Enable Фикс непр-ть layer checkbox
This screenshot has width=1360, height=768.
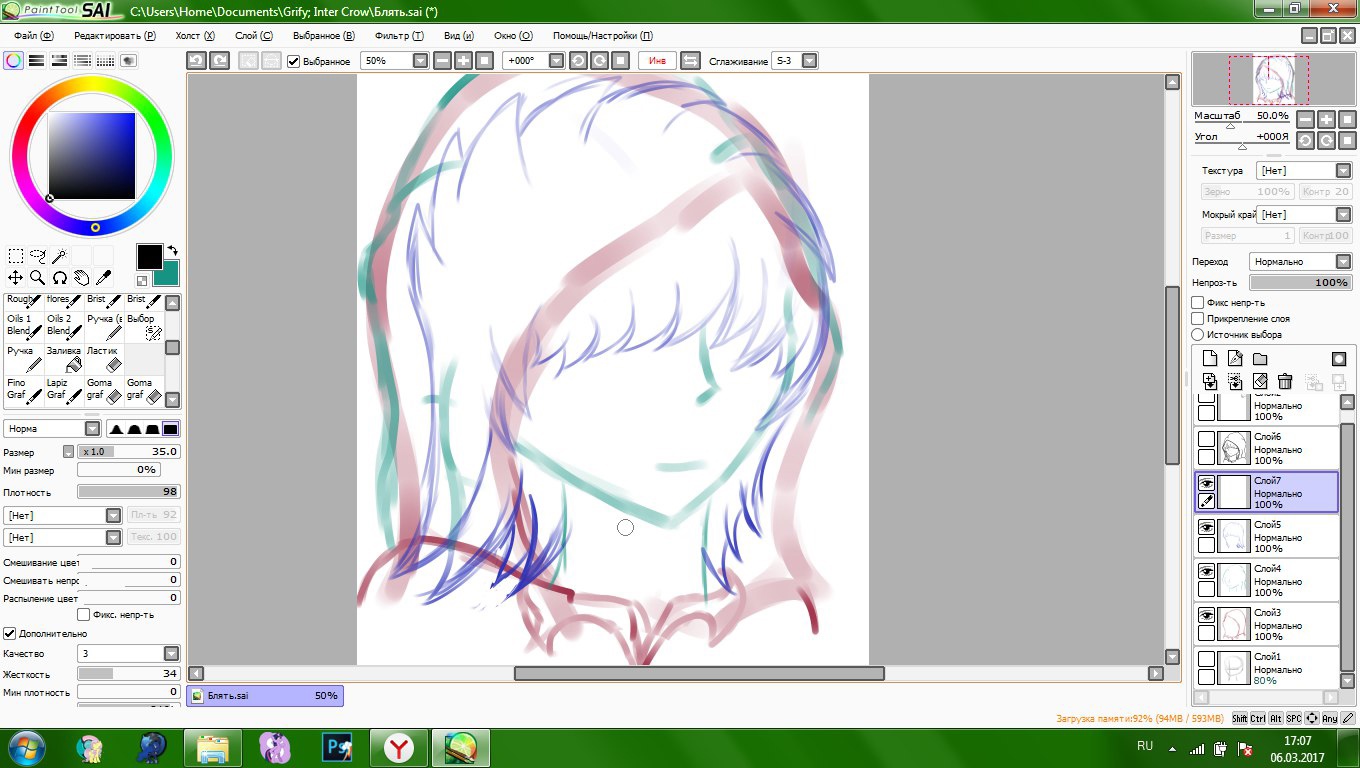pyautogui.click(x=1198, y=303)
